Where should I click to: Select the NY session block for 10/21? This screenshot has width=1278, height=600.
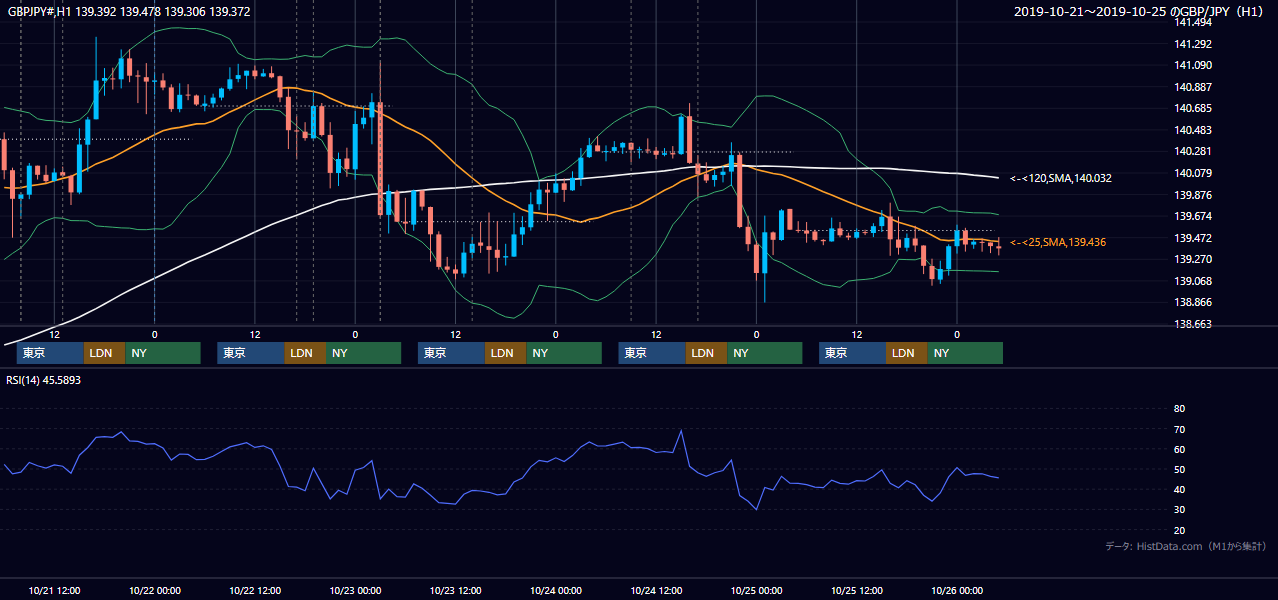click(x=163, y=353)
